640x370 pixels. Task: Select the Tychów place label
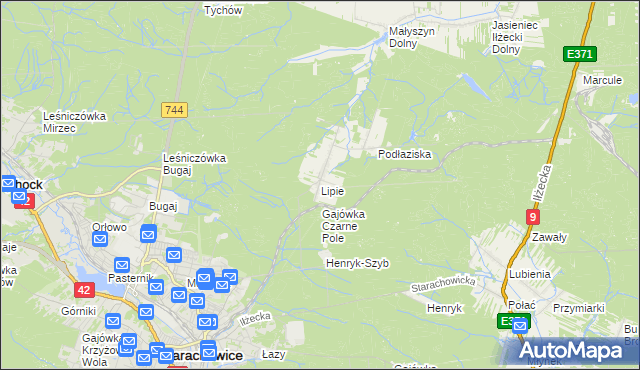(223, 10)
